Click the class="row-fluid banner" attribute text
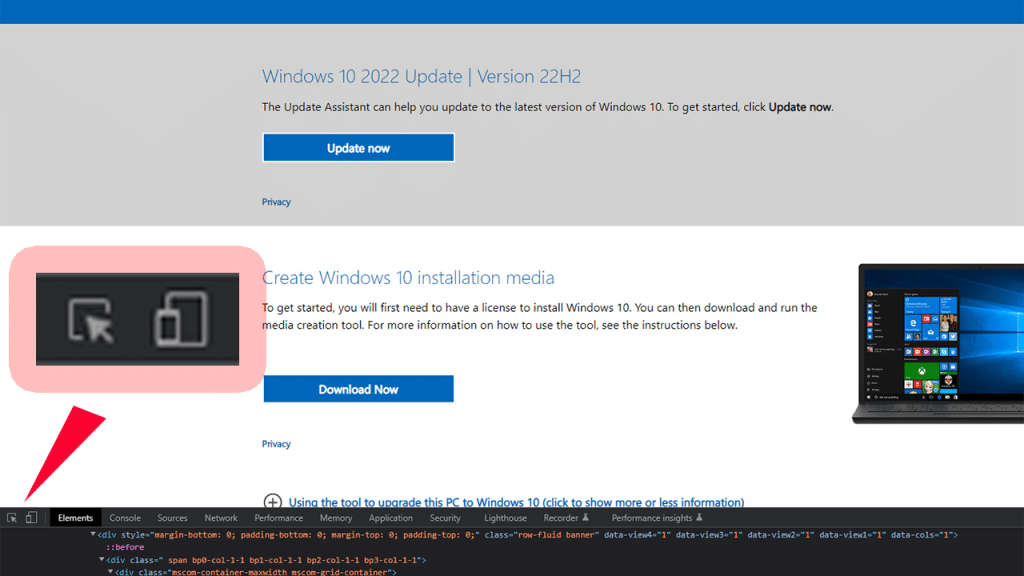Screen dimensions: 1024x576 [541, 535]
